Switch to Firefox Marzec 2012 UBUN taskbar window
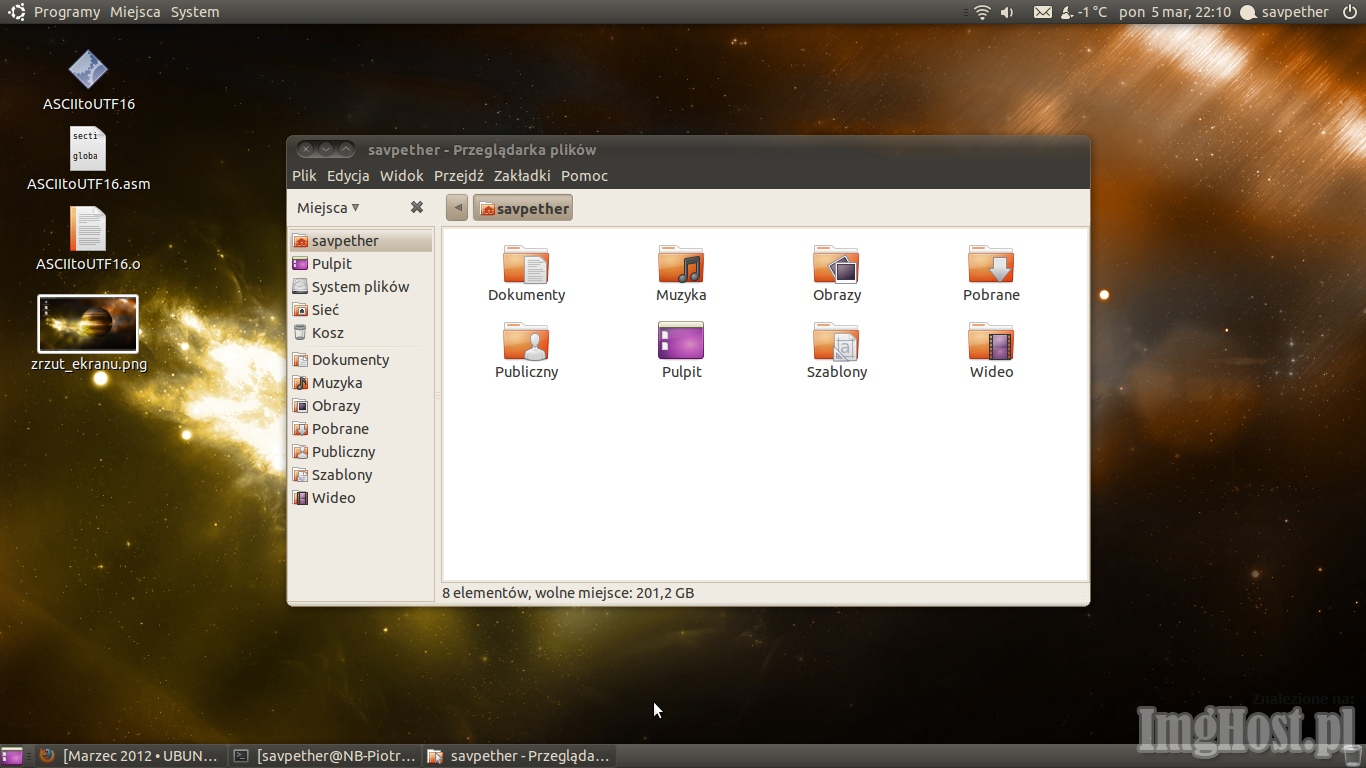The image size is (1366, 768). pyautogui.click(x=130, y=756)
